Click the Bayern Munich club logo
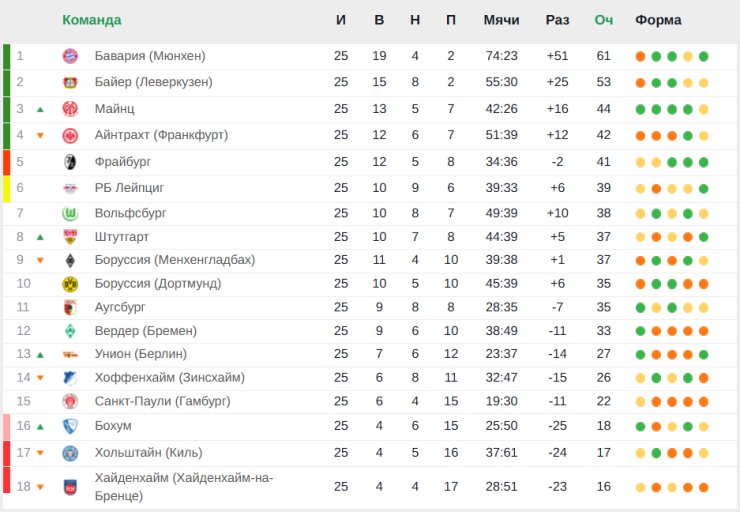 (x=70, y=56)
